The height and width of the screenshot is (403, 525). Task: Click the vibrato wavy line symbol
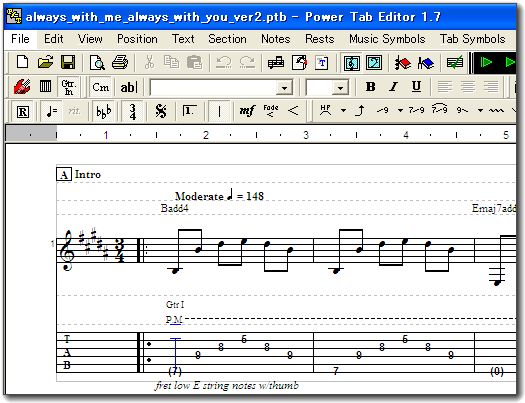(496, 110)
